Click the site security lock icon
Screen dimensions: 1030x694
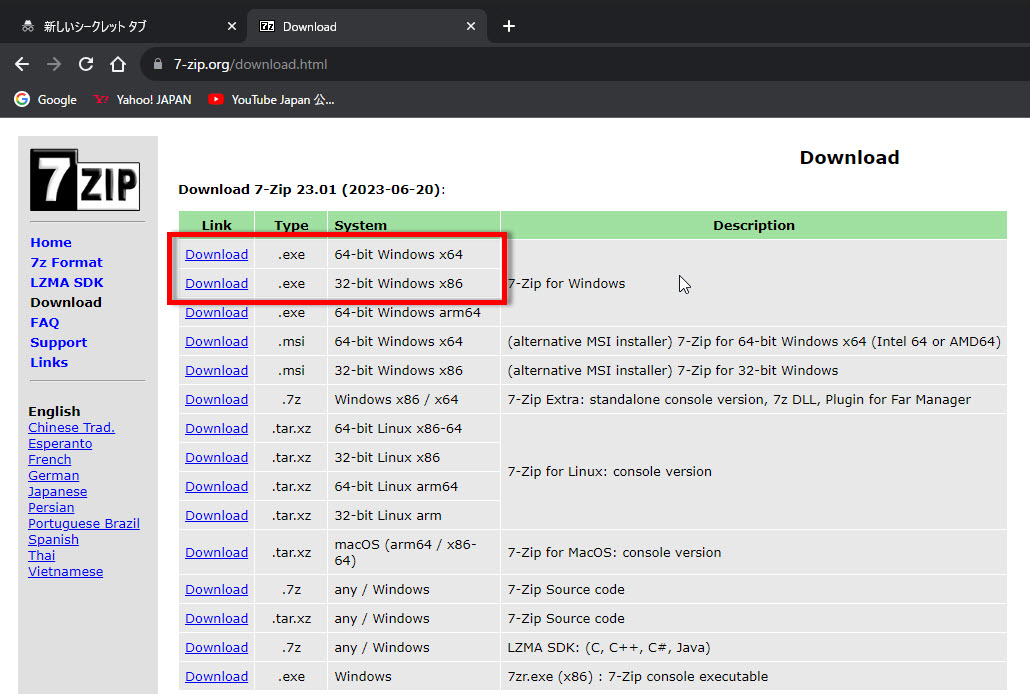coord(157,64)
